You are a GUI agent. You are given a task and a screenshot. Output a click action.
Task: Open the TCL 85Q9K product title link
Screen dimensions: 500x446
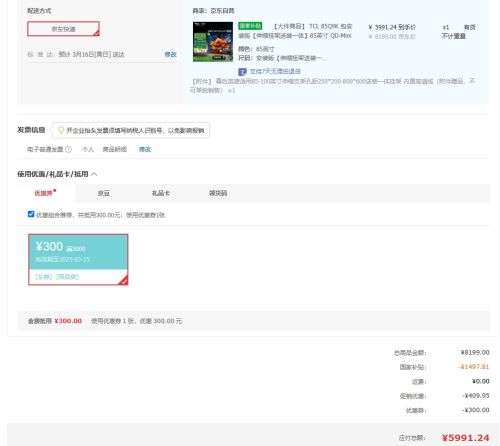295,31
